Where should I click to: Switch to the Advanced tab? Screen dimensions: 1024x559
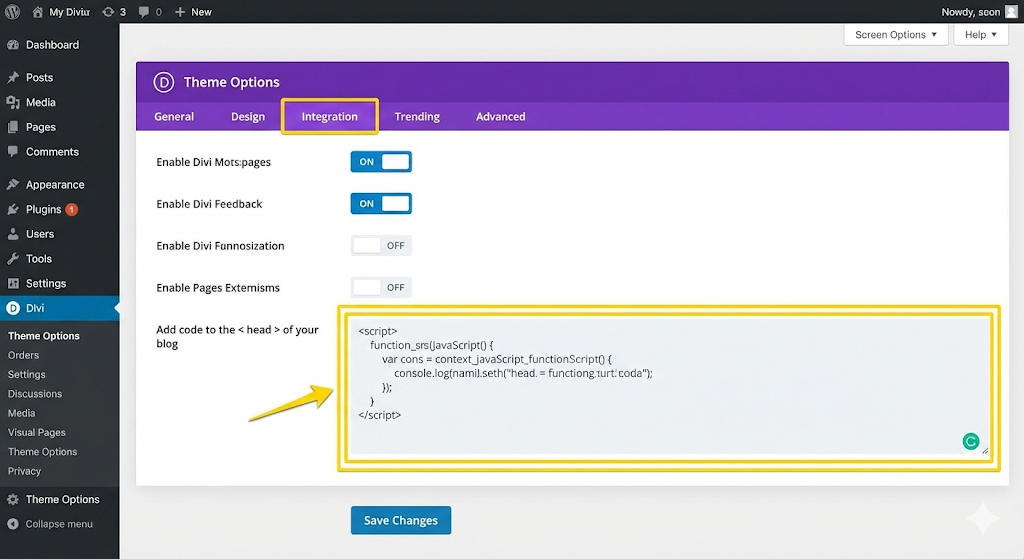500,116
